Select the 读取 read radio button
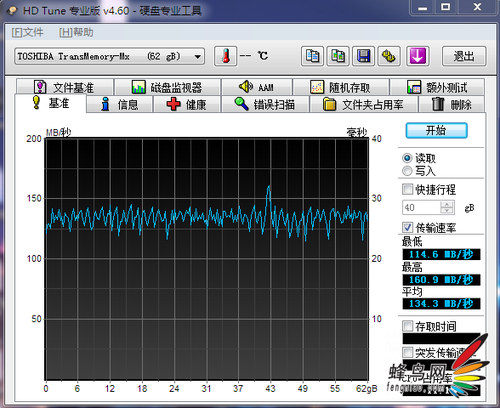Image resolution: width=500 pixels, height=408 pixels. pos(407,158)
